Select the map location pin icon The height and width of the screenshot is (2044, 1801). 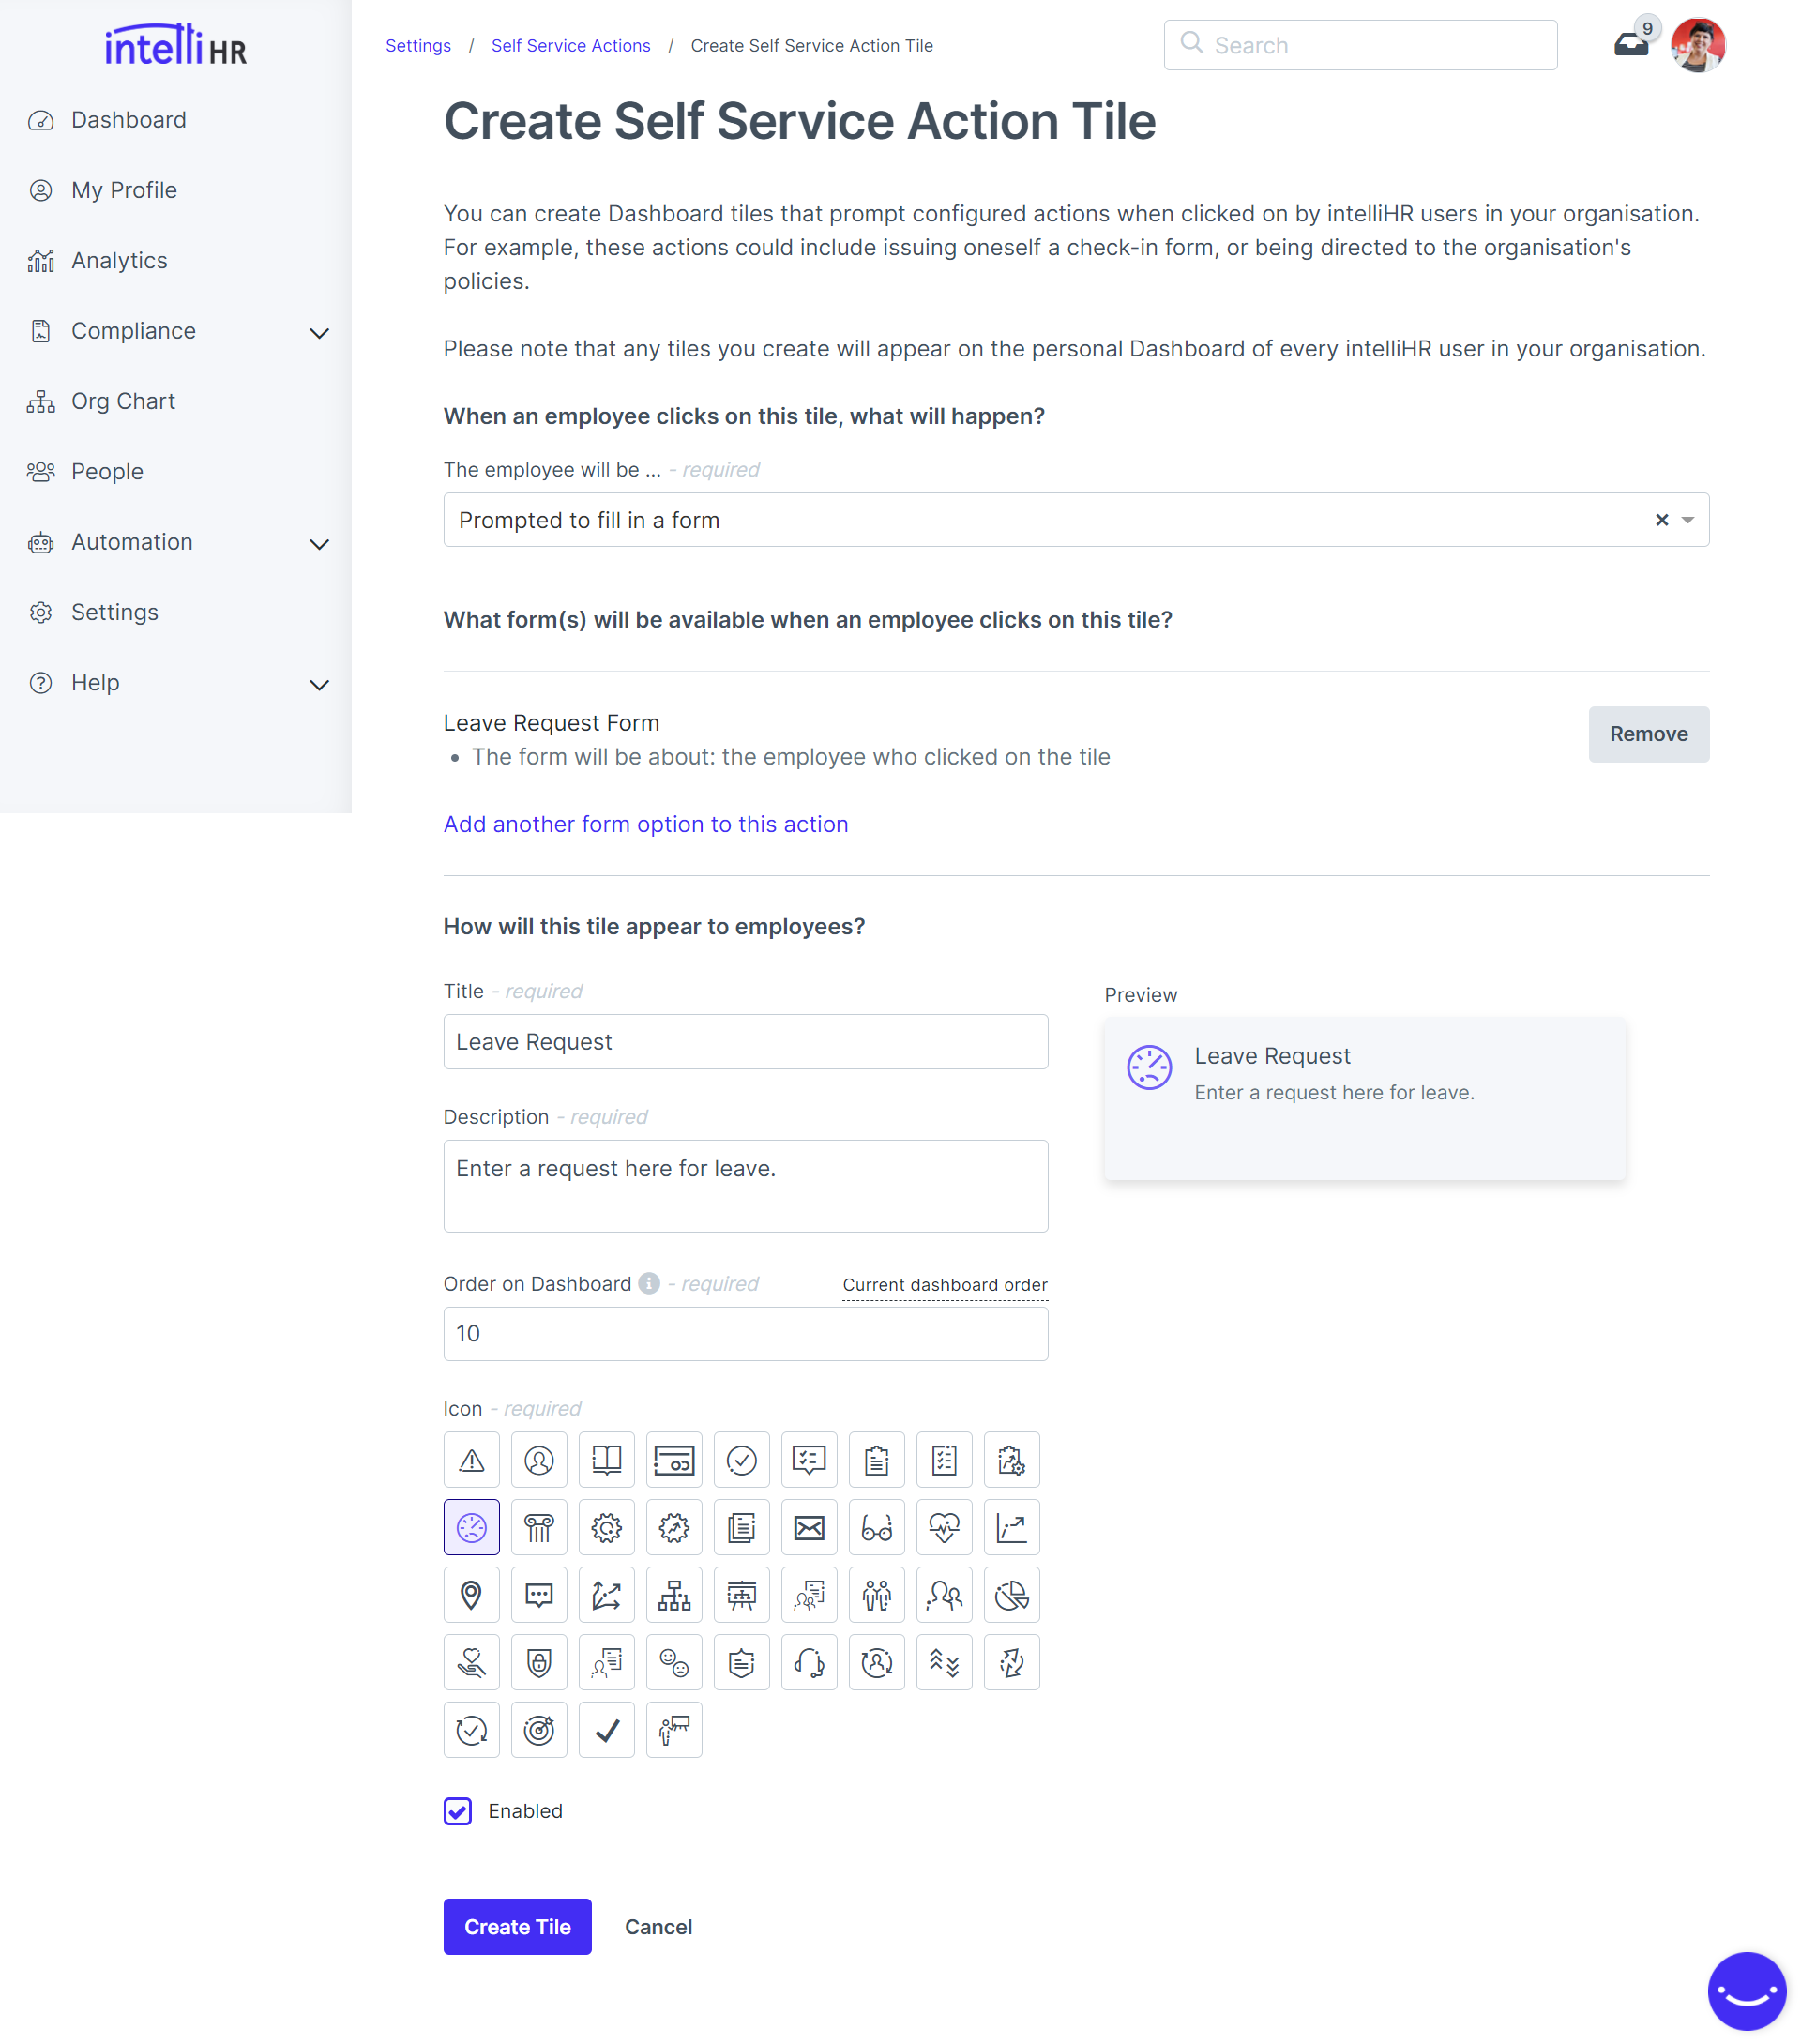point(471,1595)
